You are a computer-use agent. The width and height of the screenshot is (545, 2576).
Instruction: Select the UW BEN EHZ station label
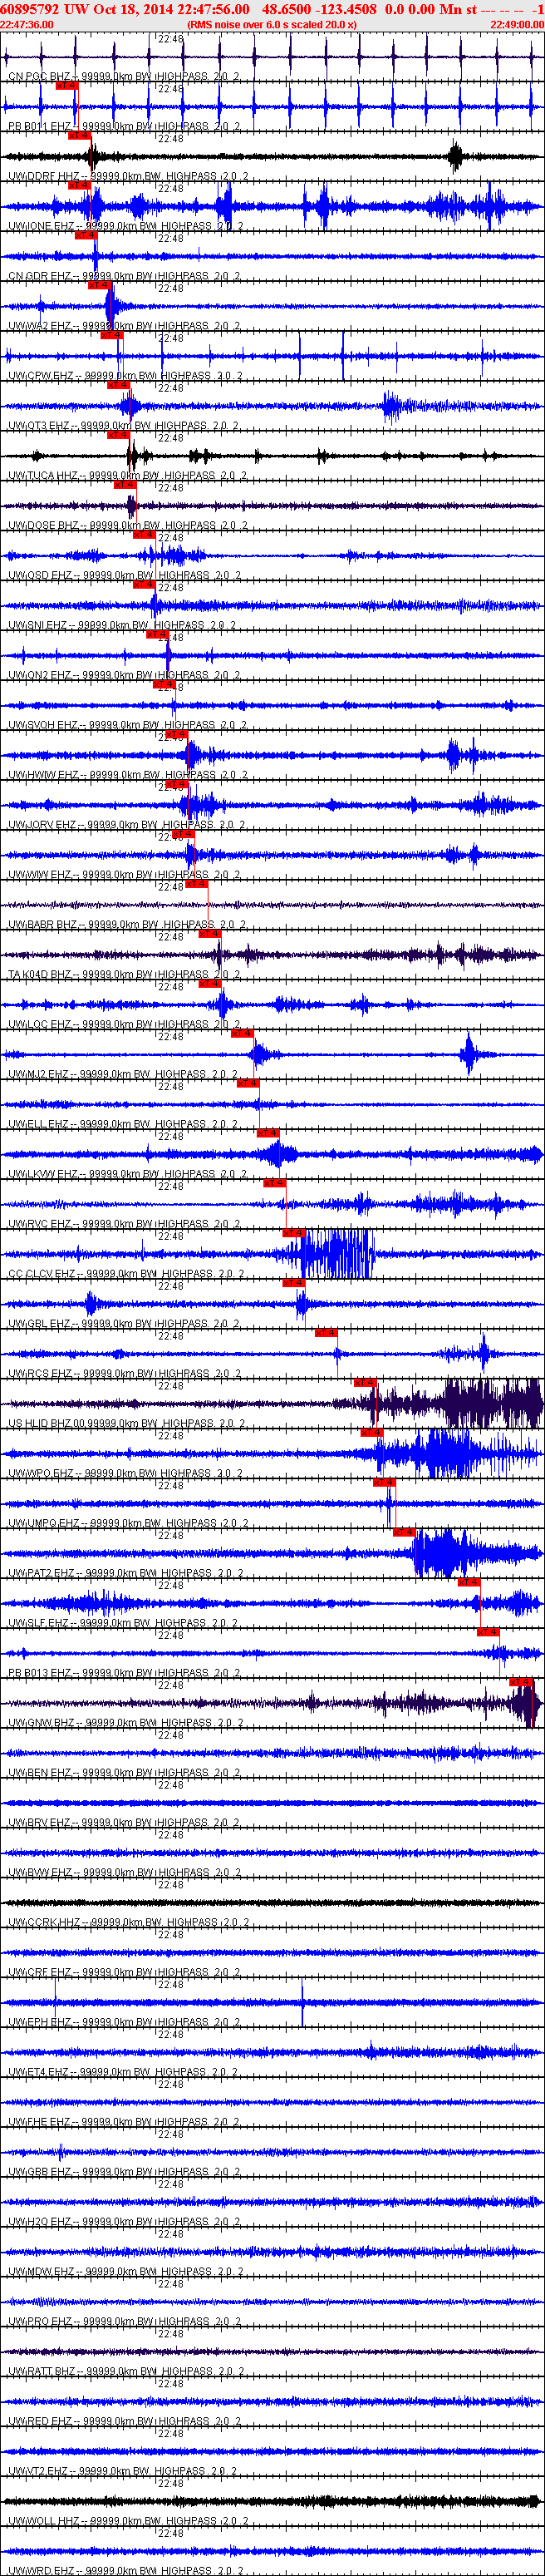(124, 1773)
